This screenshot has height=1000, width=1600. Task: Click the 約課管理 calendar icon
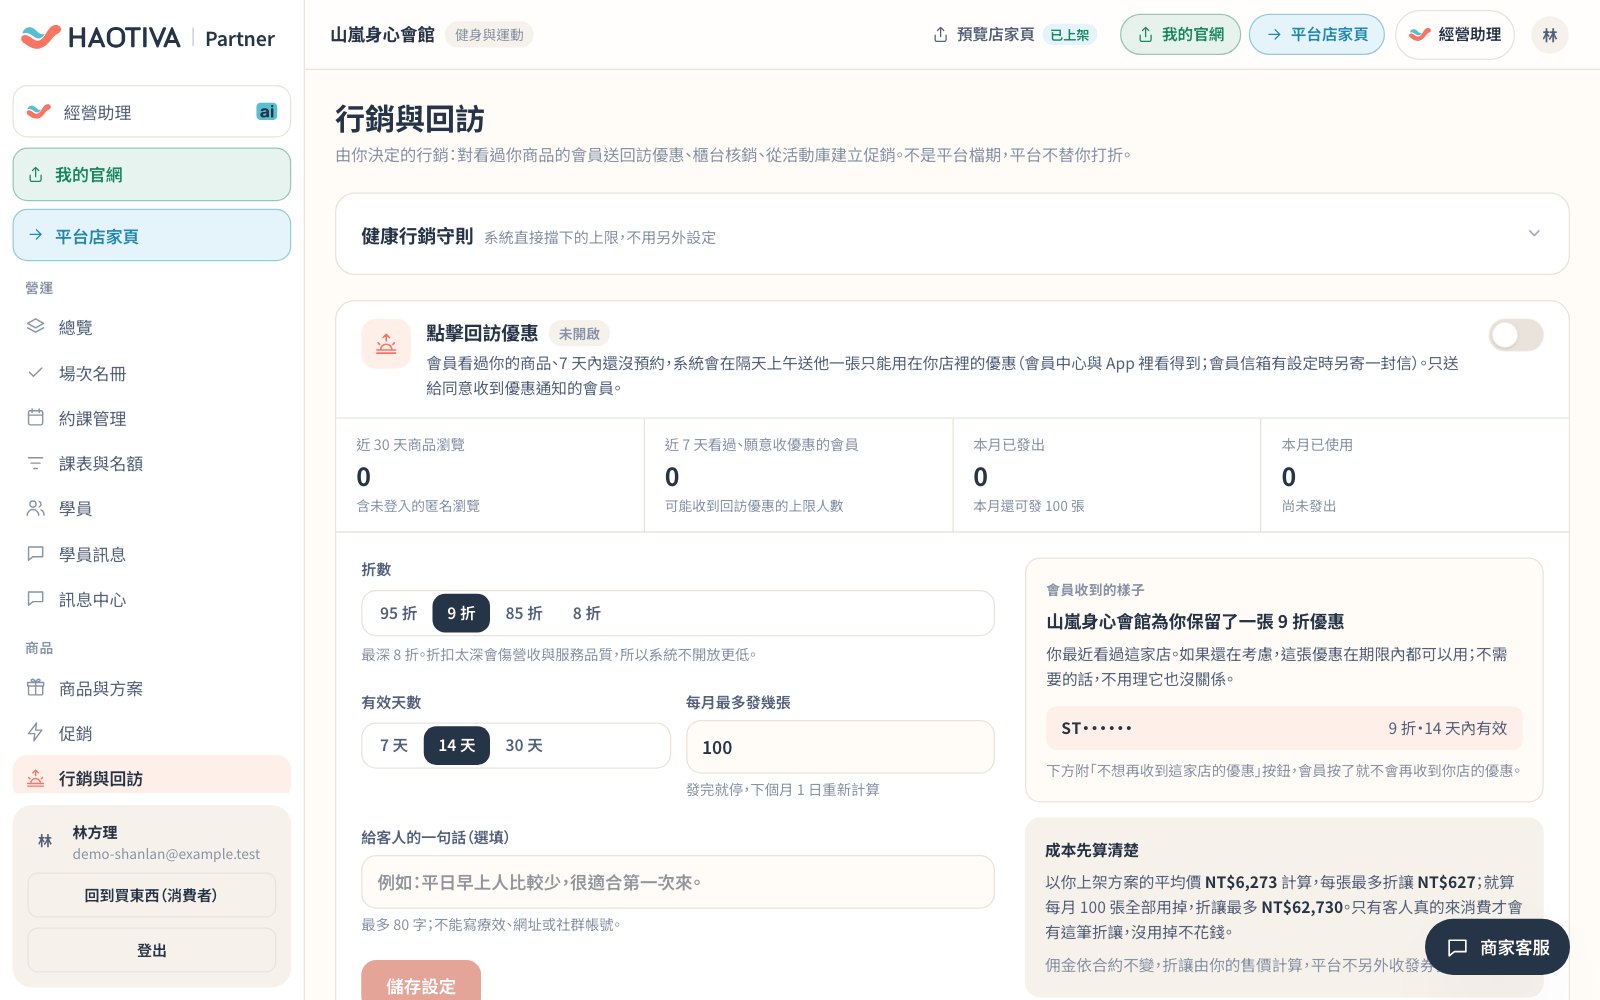pos(36,417)
